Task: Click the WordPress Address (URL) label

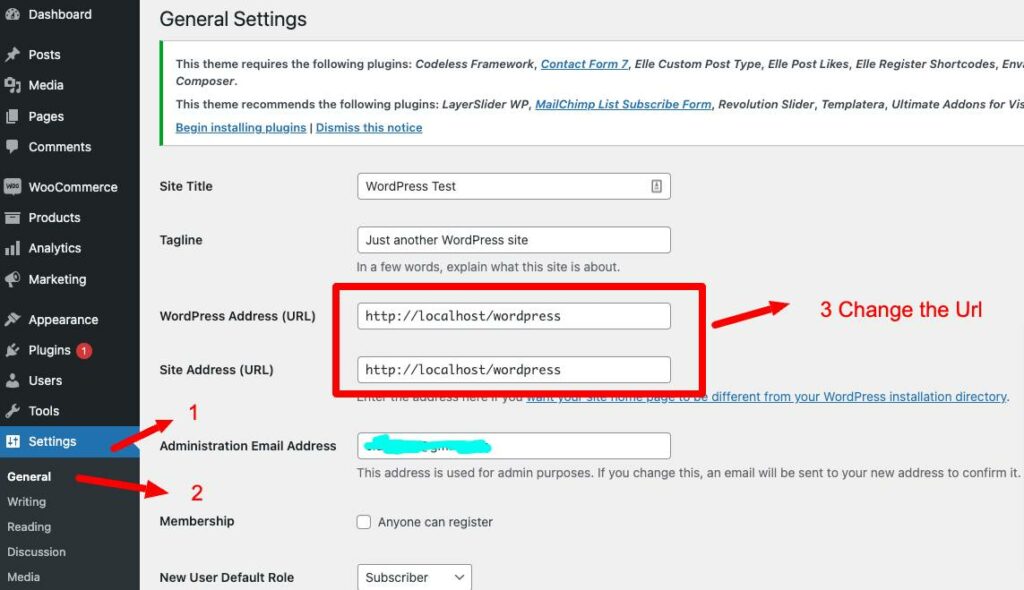Action: click(x=237, y=316)
